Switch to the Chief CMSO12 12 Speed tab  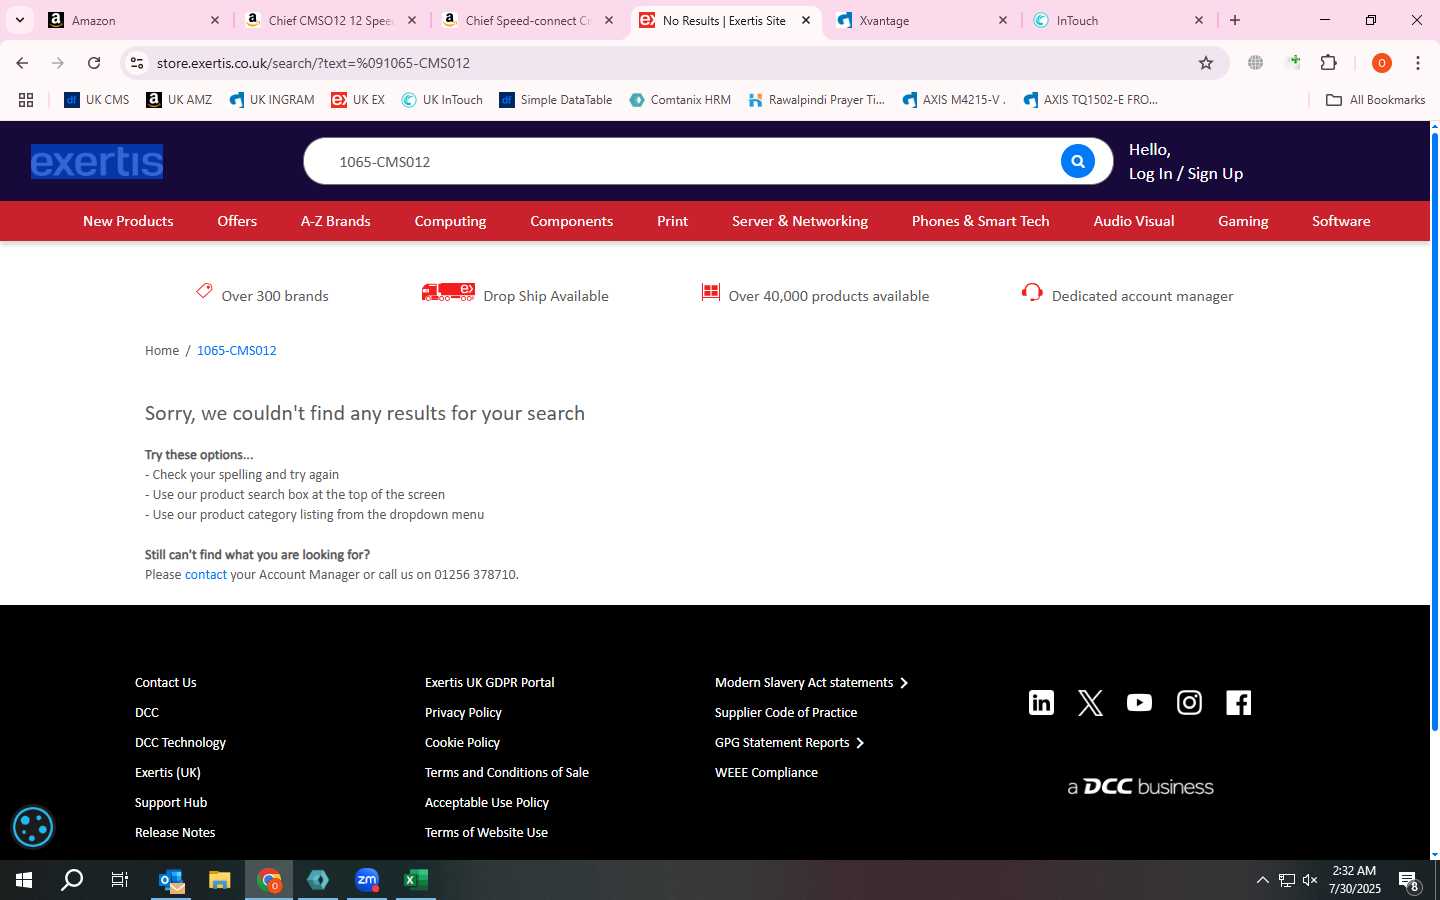(x=332, y=20)
